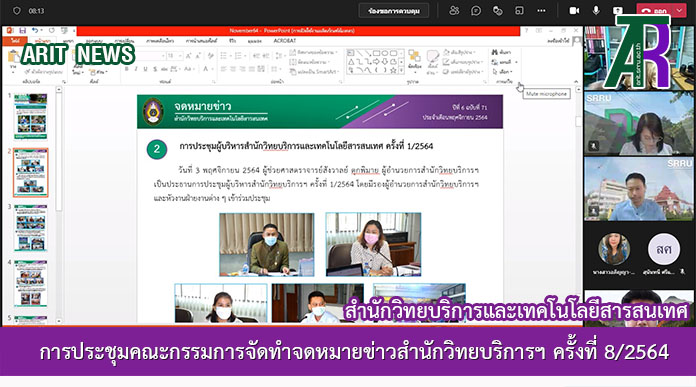The height and width of the screenshot is (387, 696).
Task: Click the Convert to SmartArt button
Action: (x=313, y=71)
